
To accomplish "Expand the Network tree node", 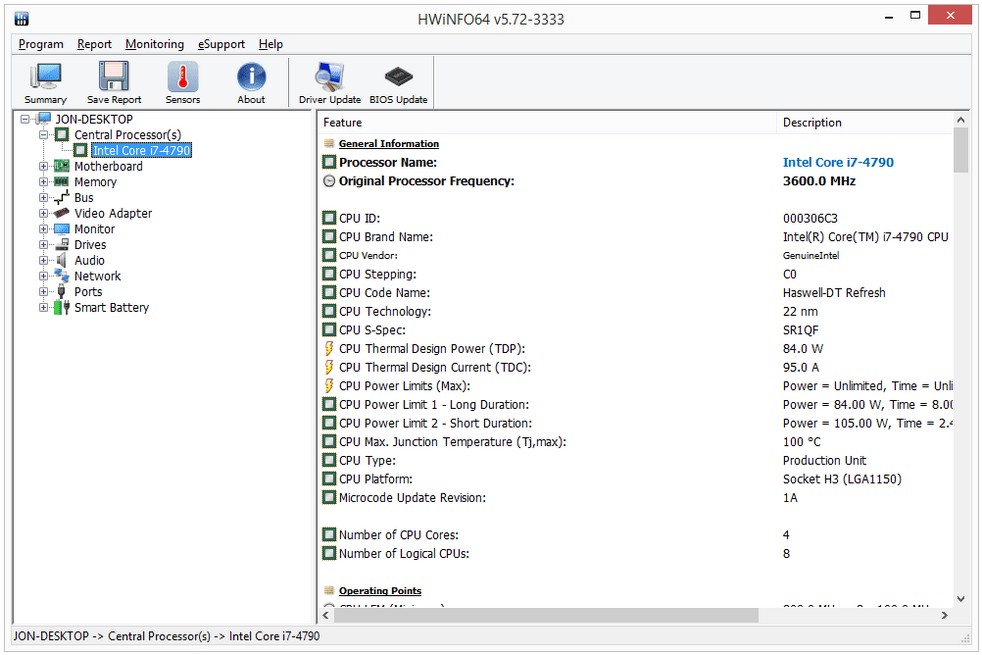I will tap(43, 276).
